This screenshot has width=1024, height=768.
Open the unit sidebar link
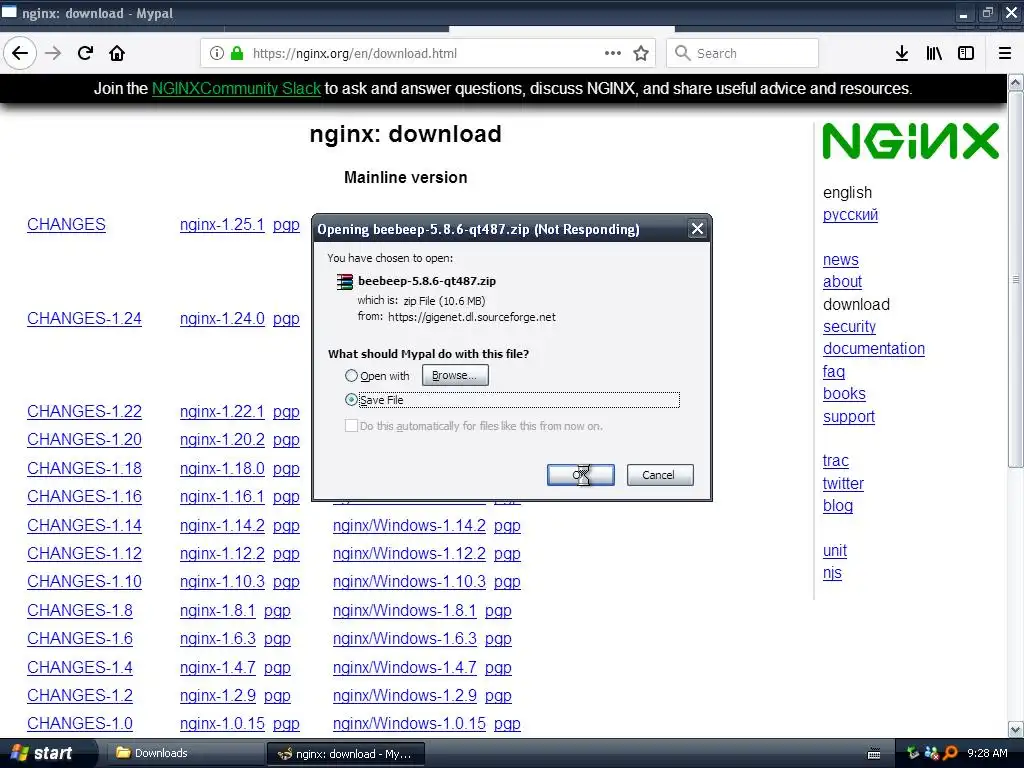[x=835, y=551]
